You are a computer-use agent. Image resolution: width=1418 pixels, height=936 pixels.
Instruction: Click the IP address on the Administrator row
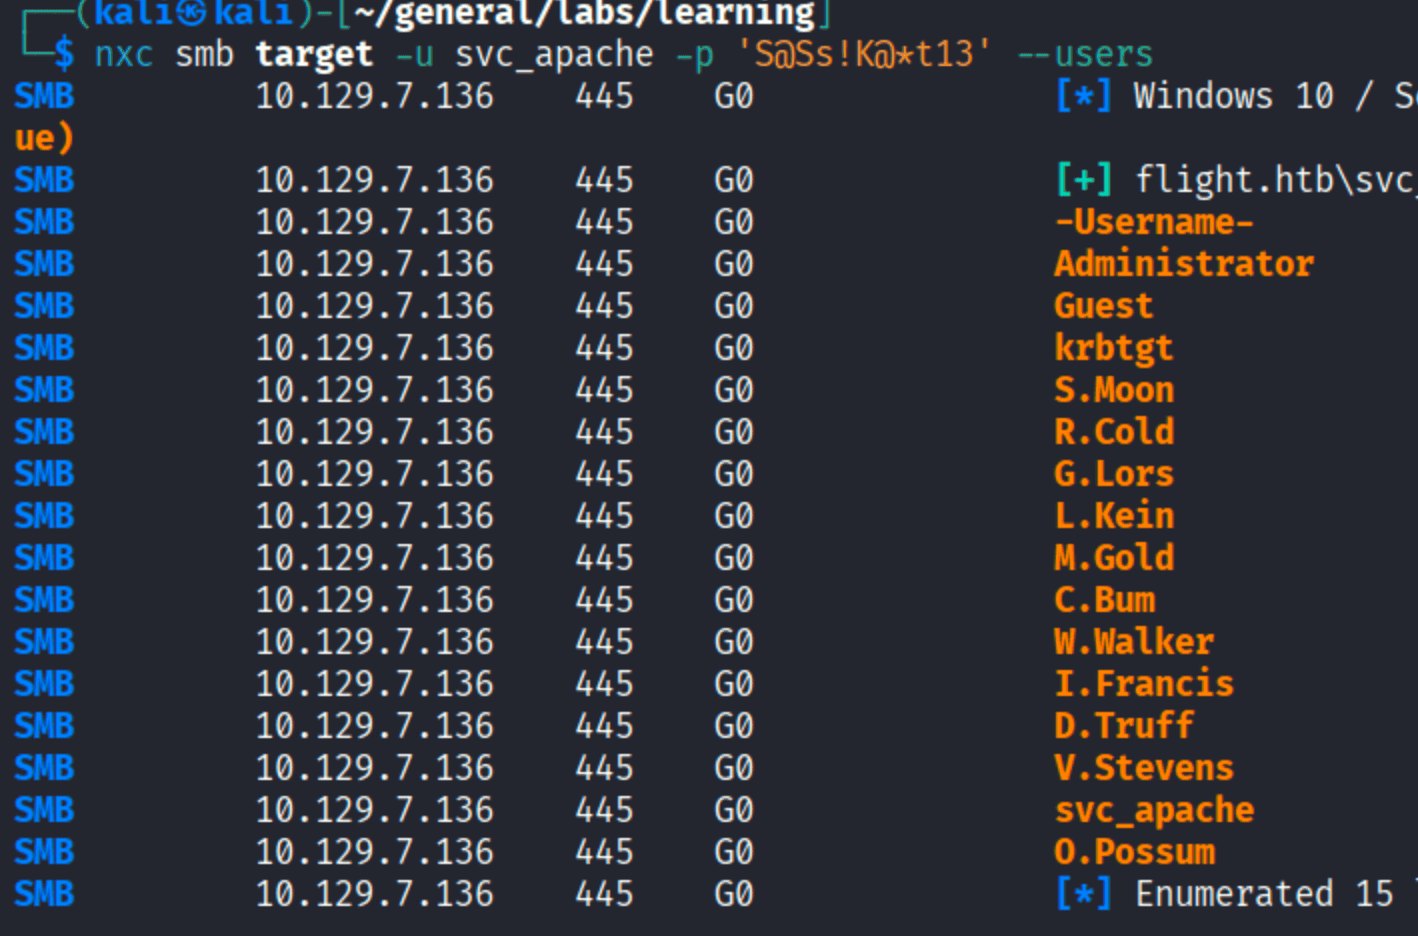(374, 264)
